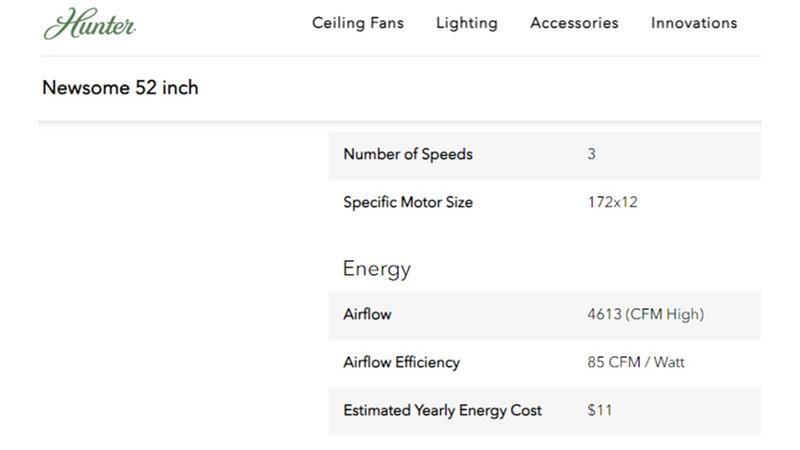Viewport: 800px width, 450px height.
Task: Click the '52 inch' text in the title
Action: pyautogui.click(x=167, y=88)
